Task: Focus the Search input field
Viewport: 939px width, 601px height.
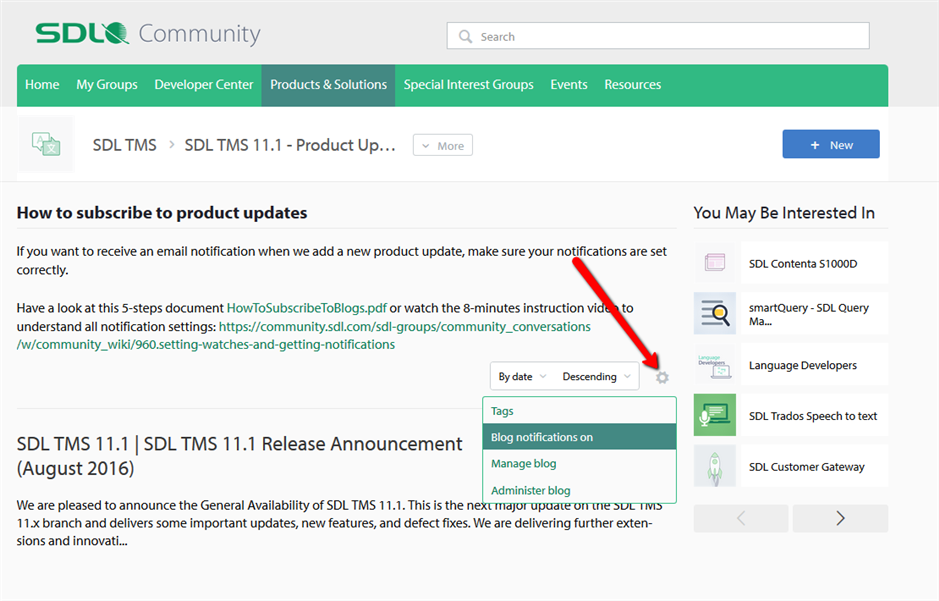Action: [658, 36]
